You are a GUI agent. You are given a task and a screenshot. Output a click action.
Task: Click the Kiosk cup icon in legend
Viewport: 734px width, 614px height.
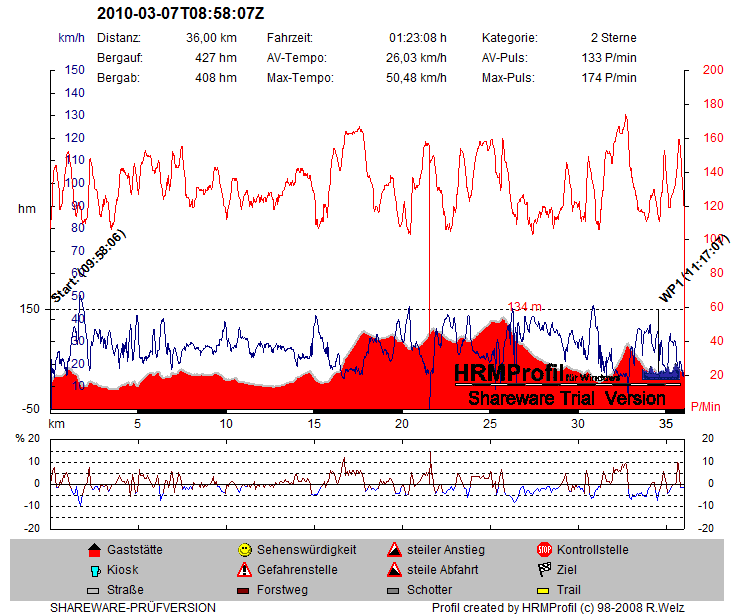pos(94,570)
